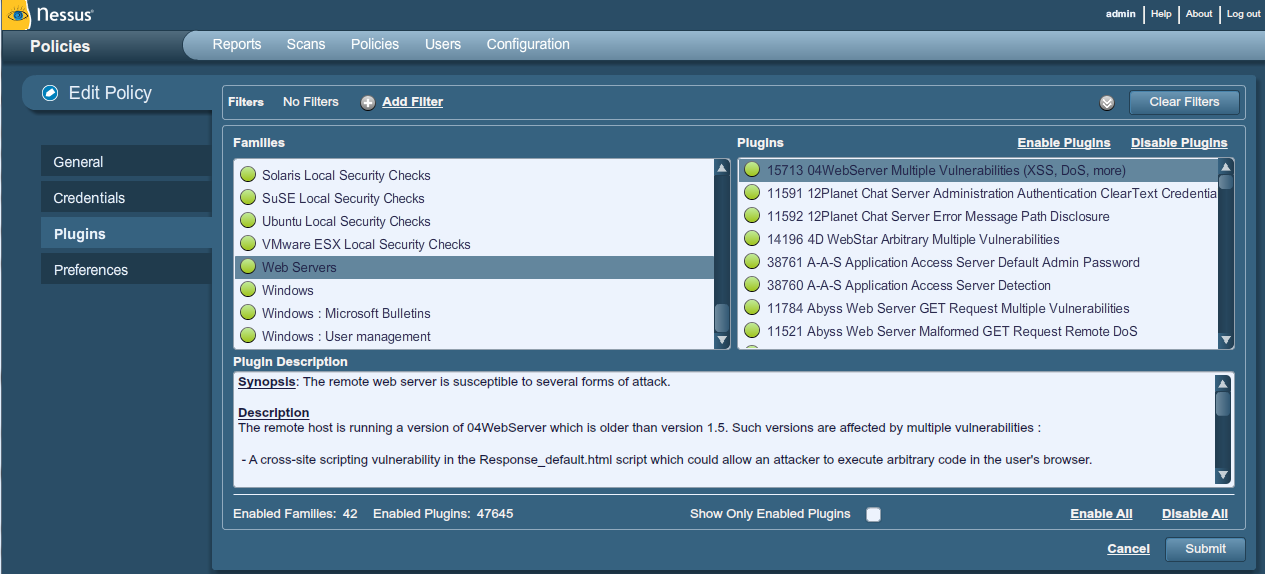
Task: Toggle green dot for plugin 38760 A-A-S Detection
Action: point(752,285)
